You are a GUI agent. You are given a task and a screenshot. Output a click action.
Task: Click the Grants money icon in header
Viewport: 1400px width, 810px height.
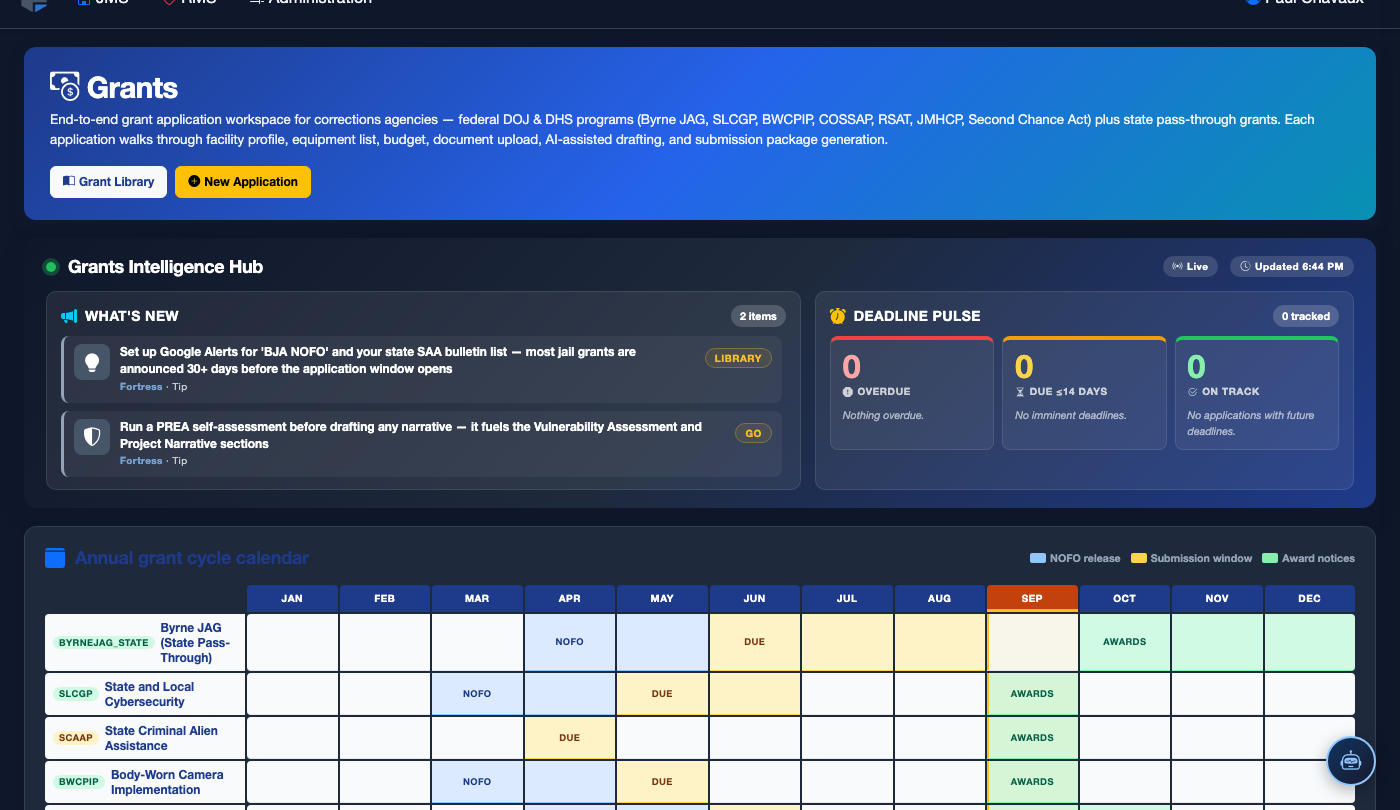65,87
